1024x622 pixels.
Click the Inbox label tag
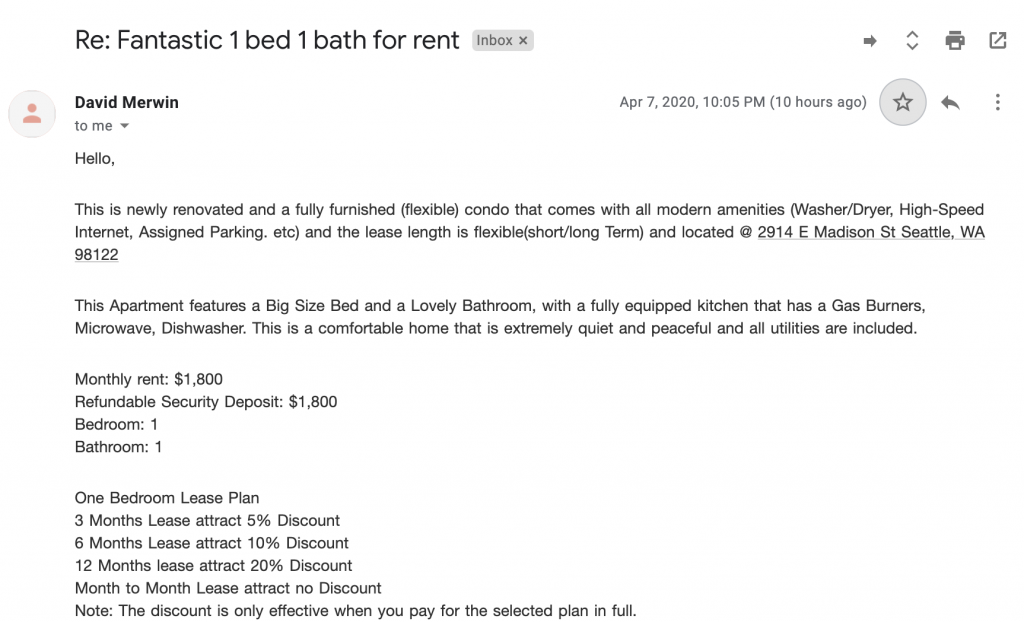click(x=494, y=41)
